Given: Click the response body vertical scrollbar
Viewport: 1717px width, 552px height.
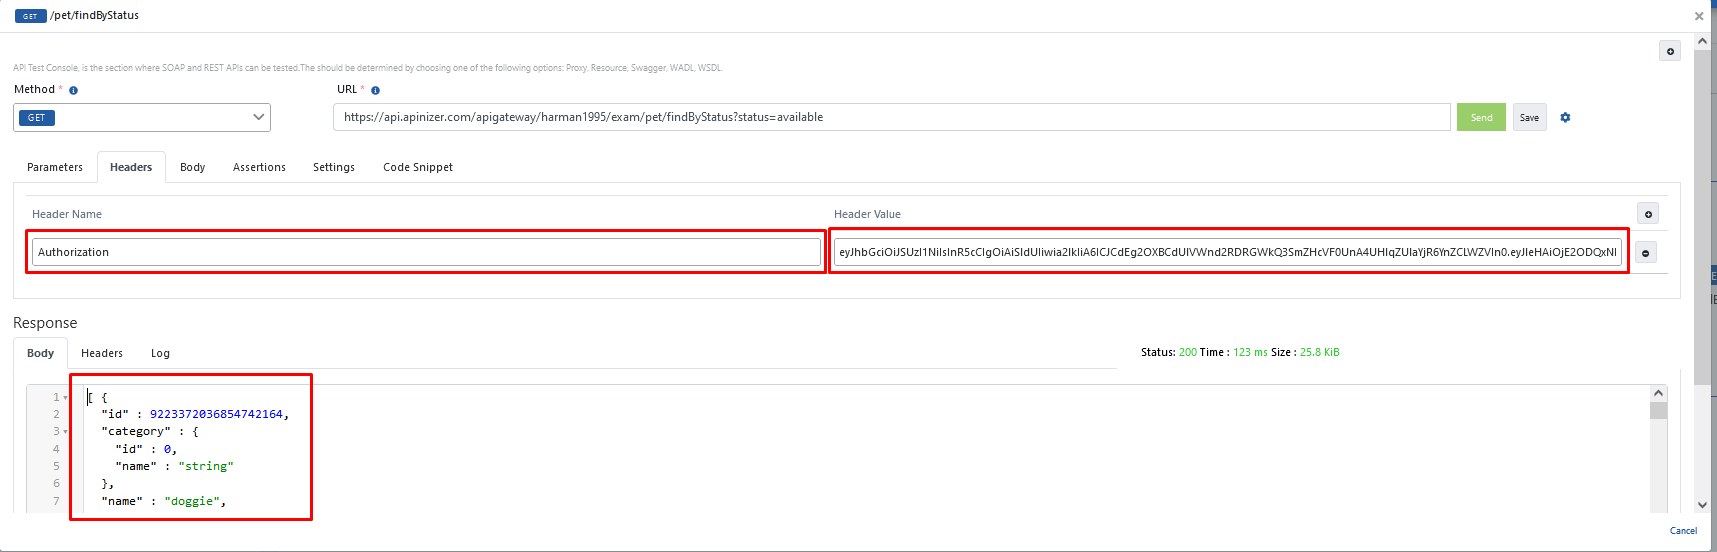Looking at the screenshot, I should pos(1658,450).
